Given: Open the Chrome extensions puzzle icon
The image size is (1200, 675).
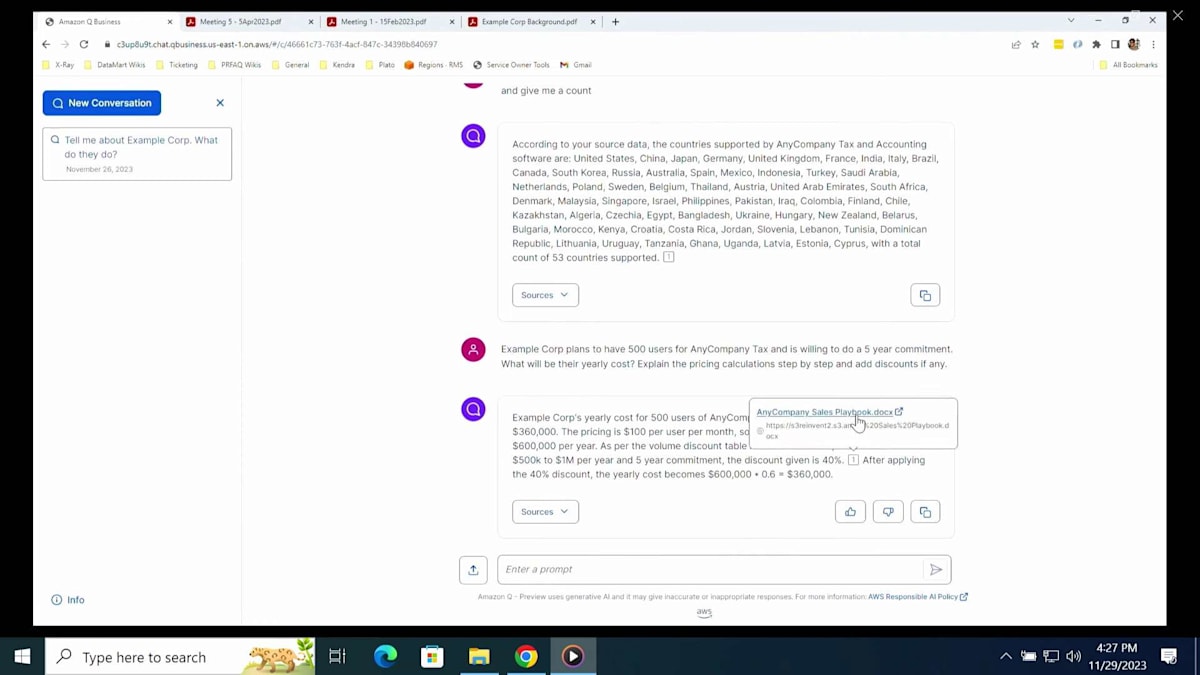Looking at the screenshot, I should [1096, 44].
